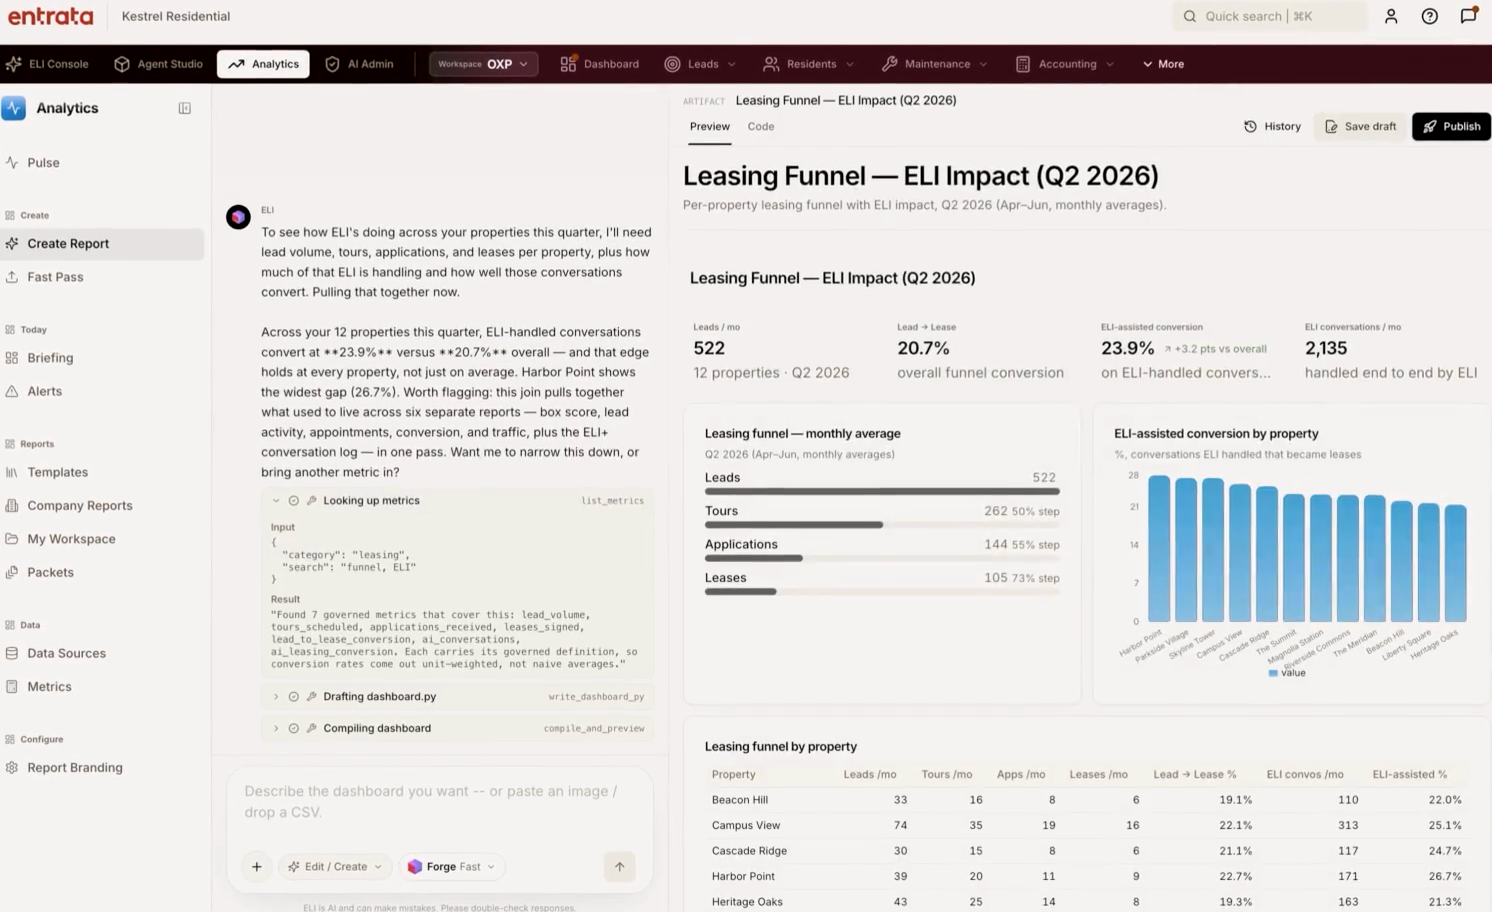The height and width of the screenshot is (912, 1492).
Task: Open Company Reports in sidebar
Action: click(80, 506)
